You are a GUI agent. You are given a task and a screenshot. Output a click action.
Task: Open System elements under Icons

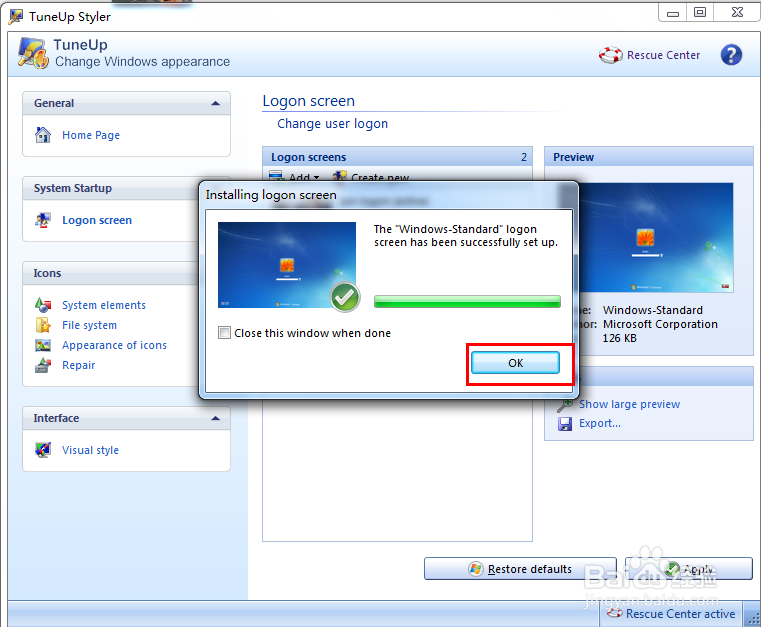104,305
